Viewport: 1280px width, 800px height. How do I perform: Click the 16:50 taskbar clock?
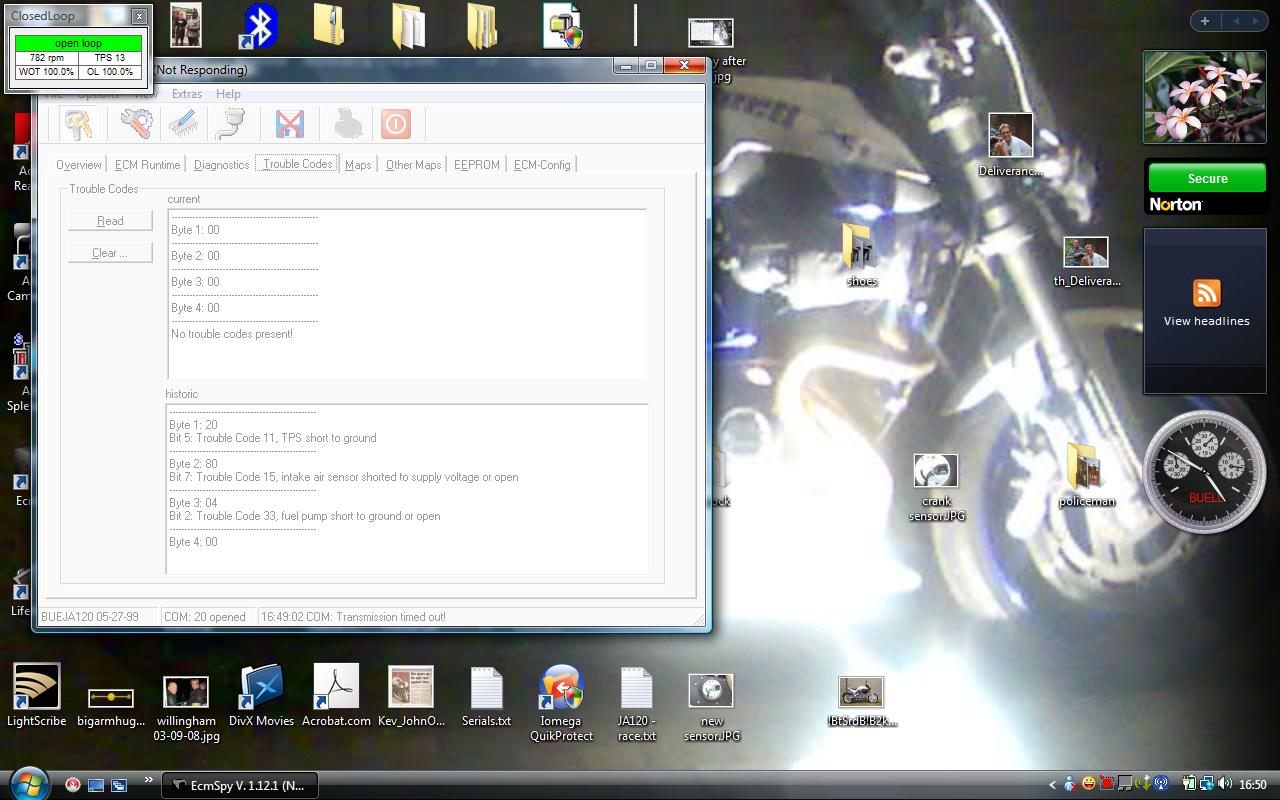pyautogui.click(x=1253, y=785)
